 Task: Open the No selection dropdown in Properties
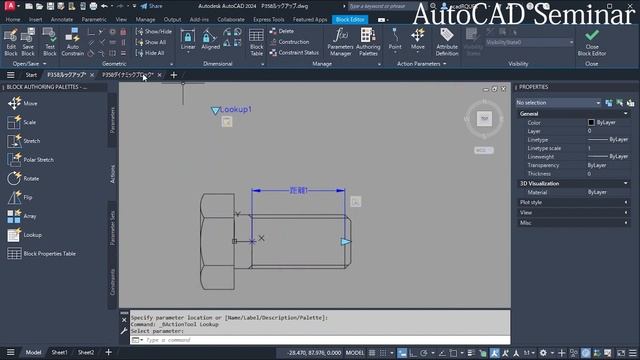click(x=558, y=102)
